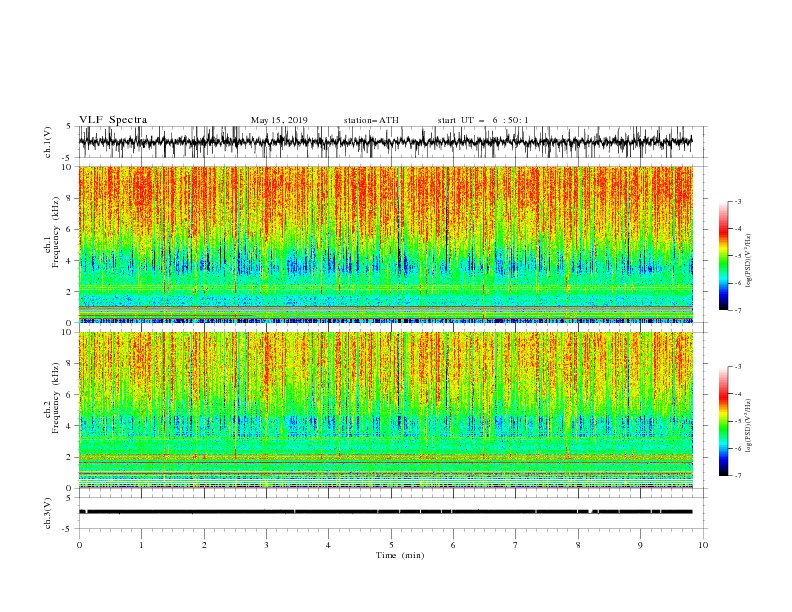Click the ch.2 spectrogram color scale bar
Viewport: 792px width, 612px height.
click(x=723, y=421)
